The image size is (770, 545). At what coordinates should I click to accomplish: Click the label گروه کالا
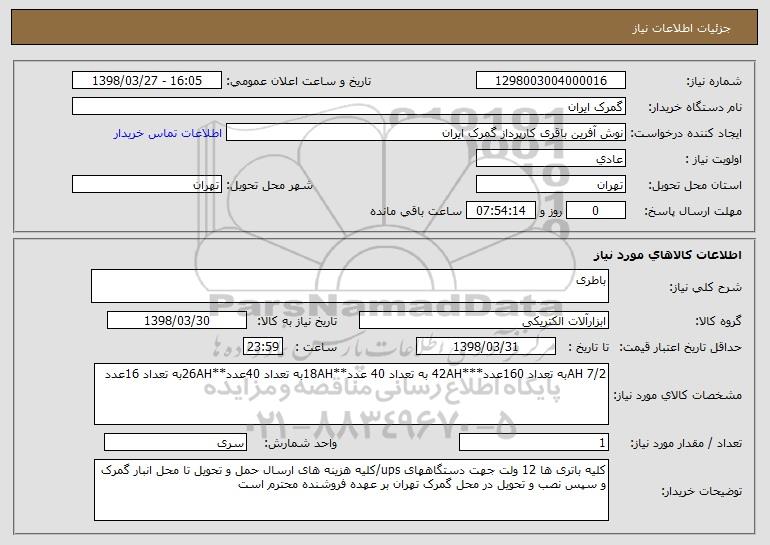point(718,321)
